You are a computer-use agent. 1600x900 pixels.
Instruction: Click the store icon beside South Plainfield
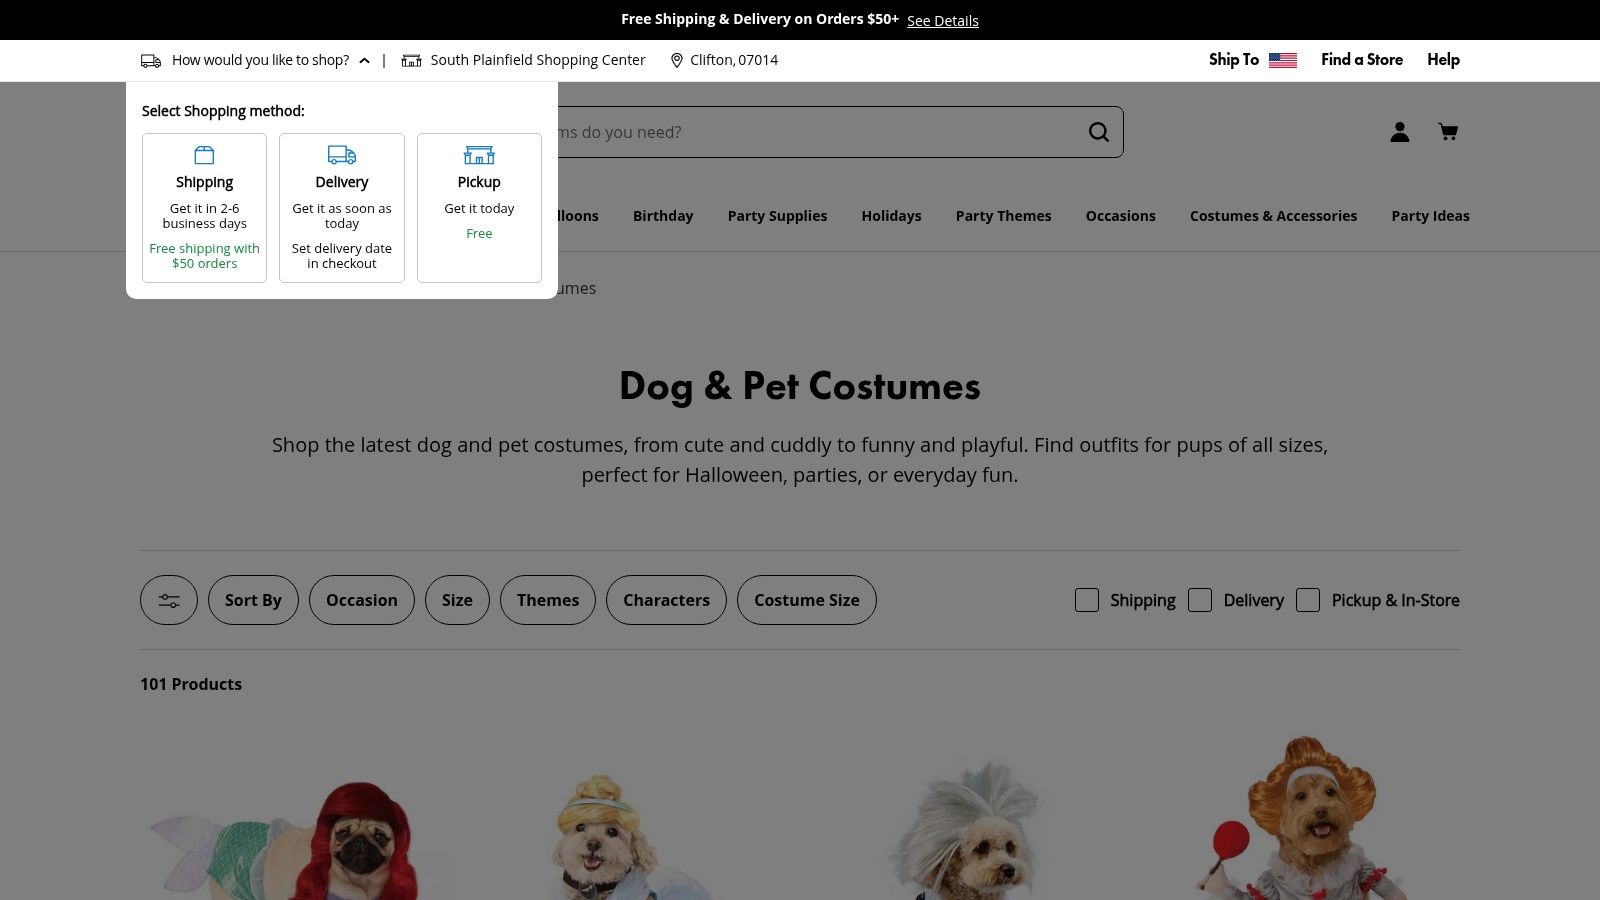tap(411, 60)
